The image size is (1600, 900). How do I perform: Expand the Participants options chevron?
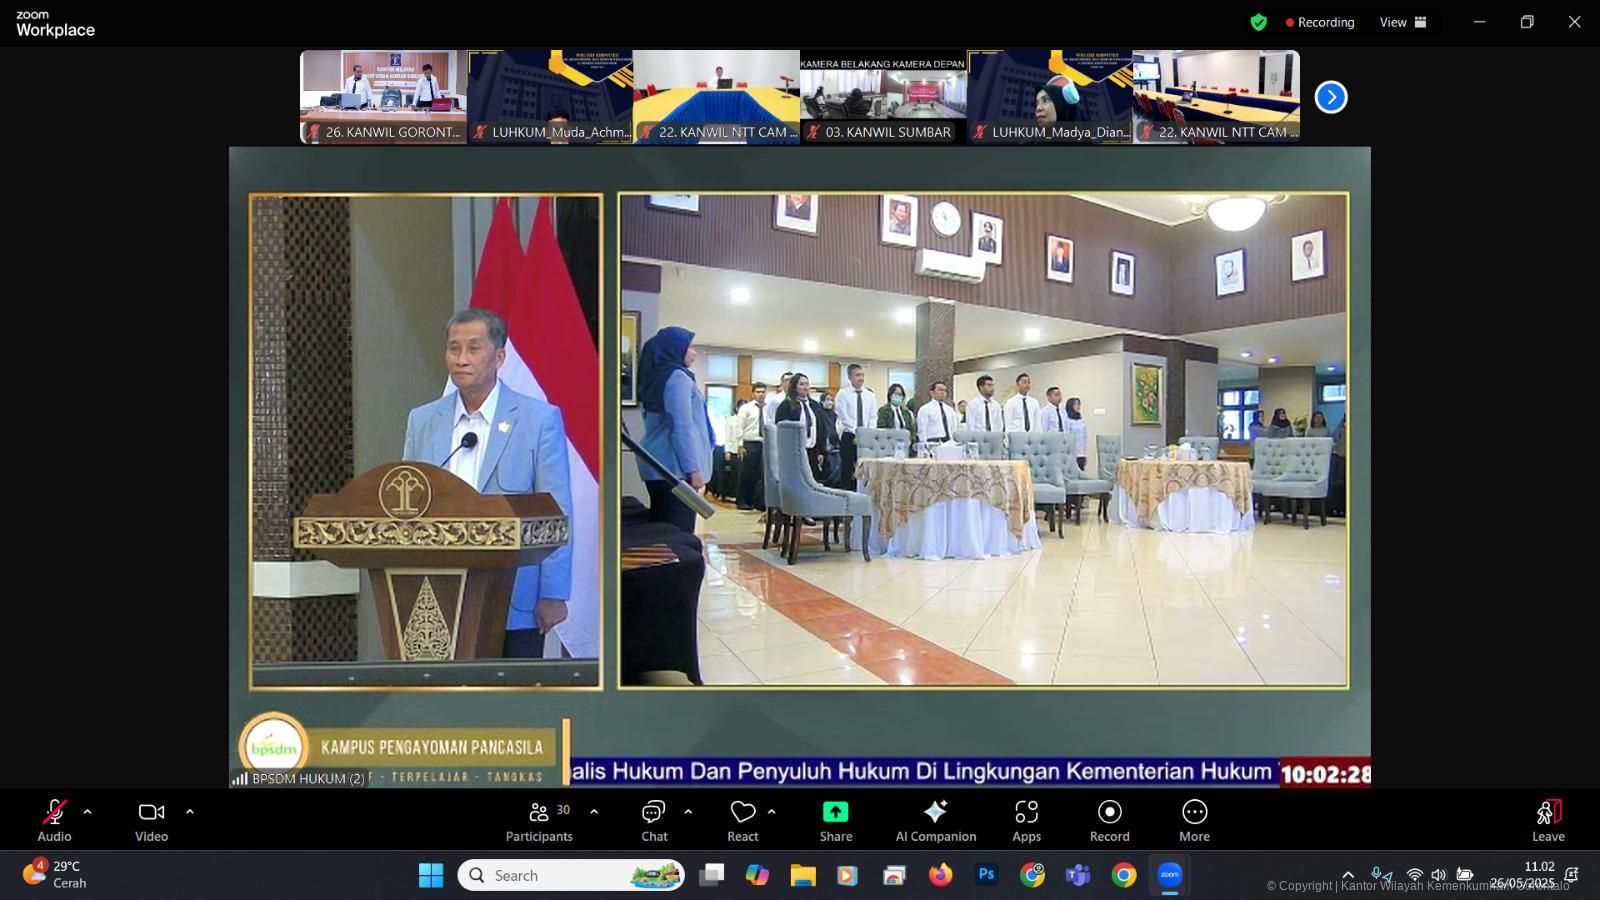[x=594, y=812]
